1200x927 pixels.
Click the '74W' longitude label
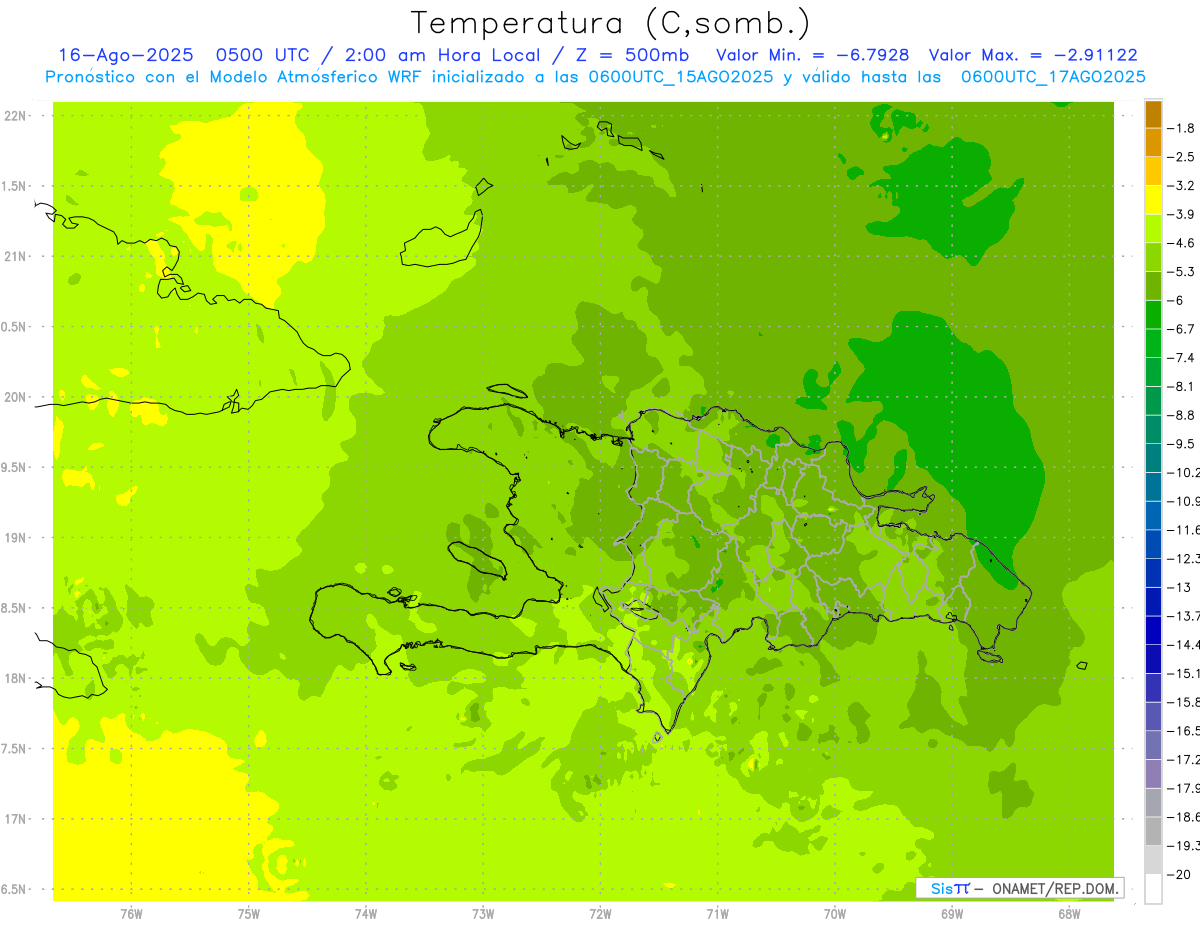coord(365,913)
